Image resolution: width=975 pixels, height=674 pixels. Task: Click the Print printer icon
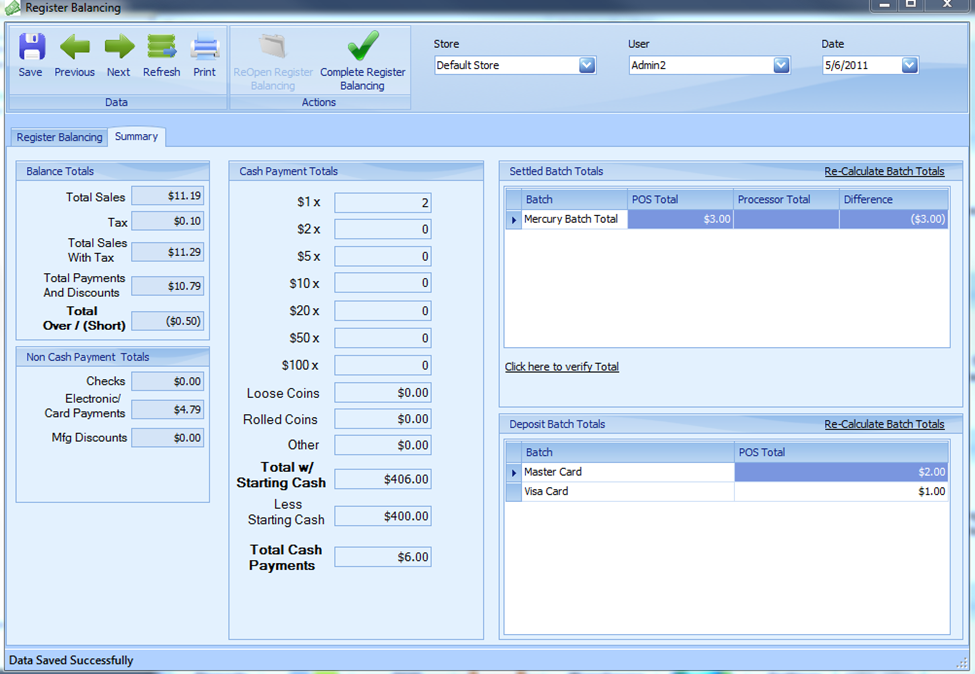(x=205, y=47)
